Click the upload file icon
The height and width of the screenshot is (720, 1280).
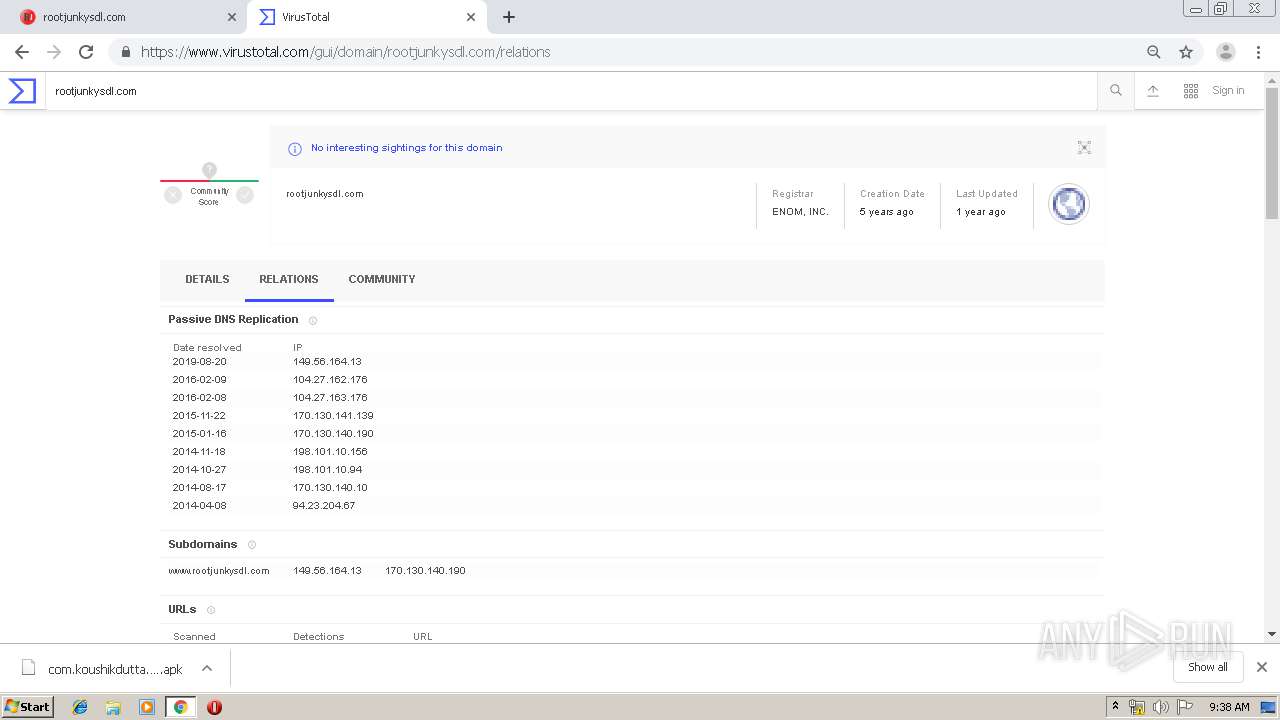point(1153,91)
